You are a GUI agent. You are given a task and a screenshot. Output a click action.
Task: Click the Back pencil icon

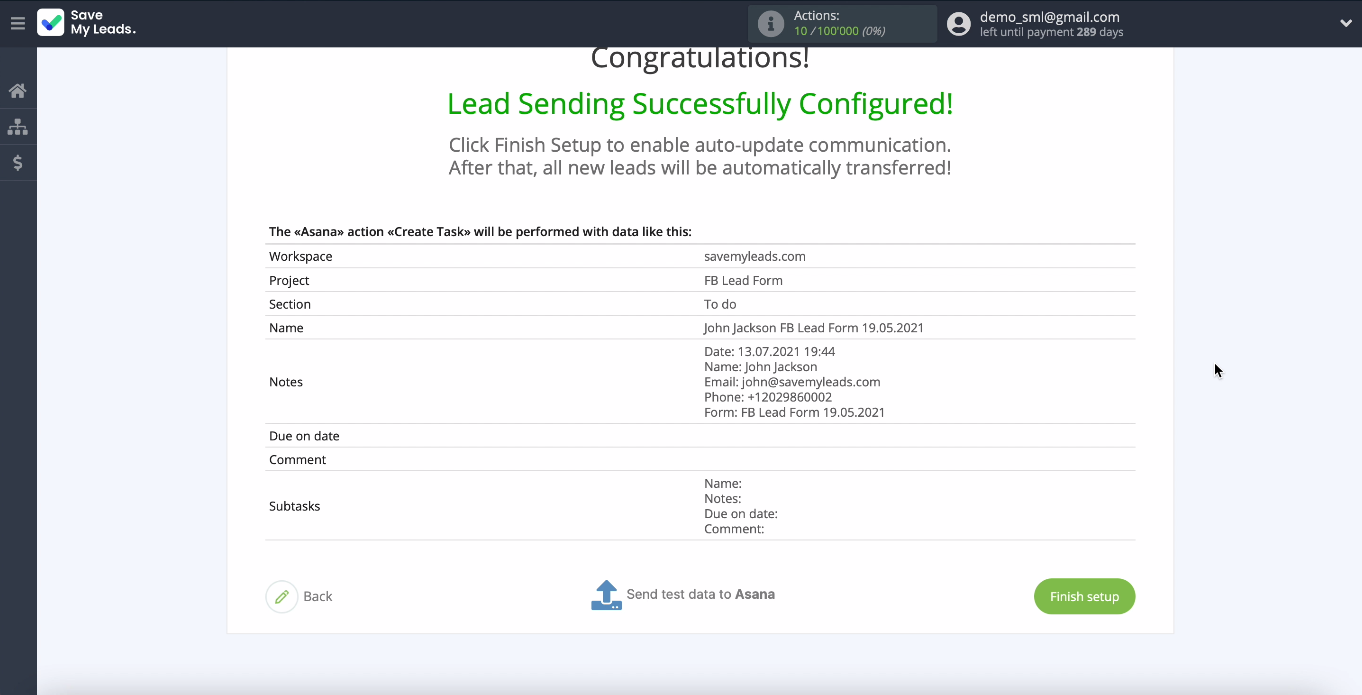(x=282, y=596)
